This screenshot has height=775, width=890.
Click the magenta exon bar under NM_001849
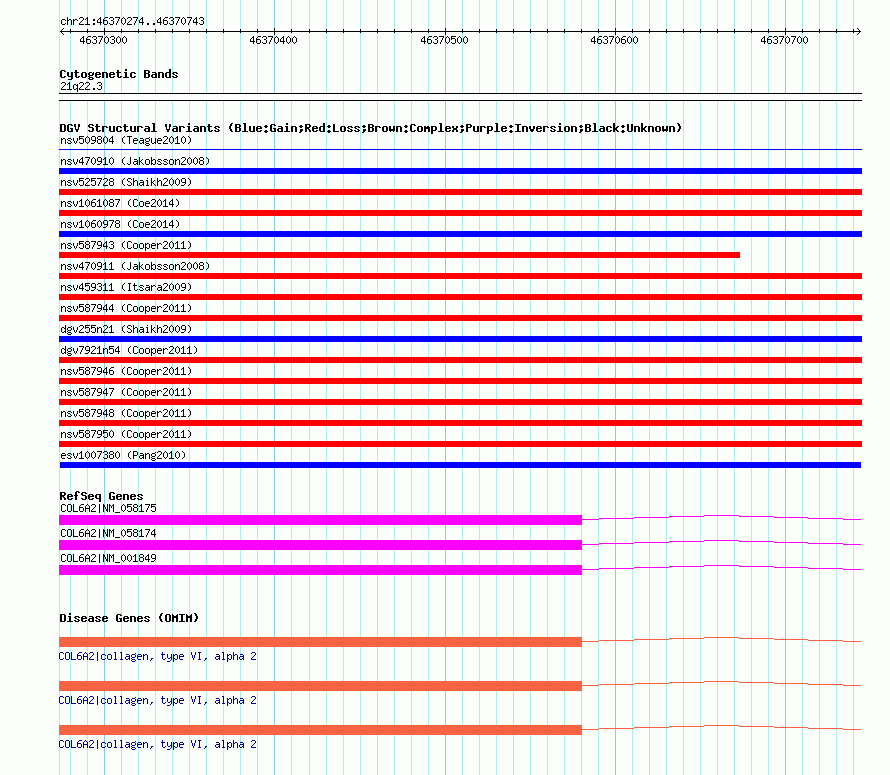pos(321,569)
